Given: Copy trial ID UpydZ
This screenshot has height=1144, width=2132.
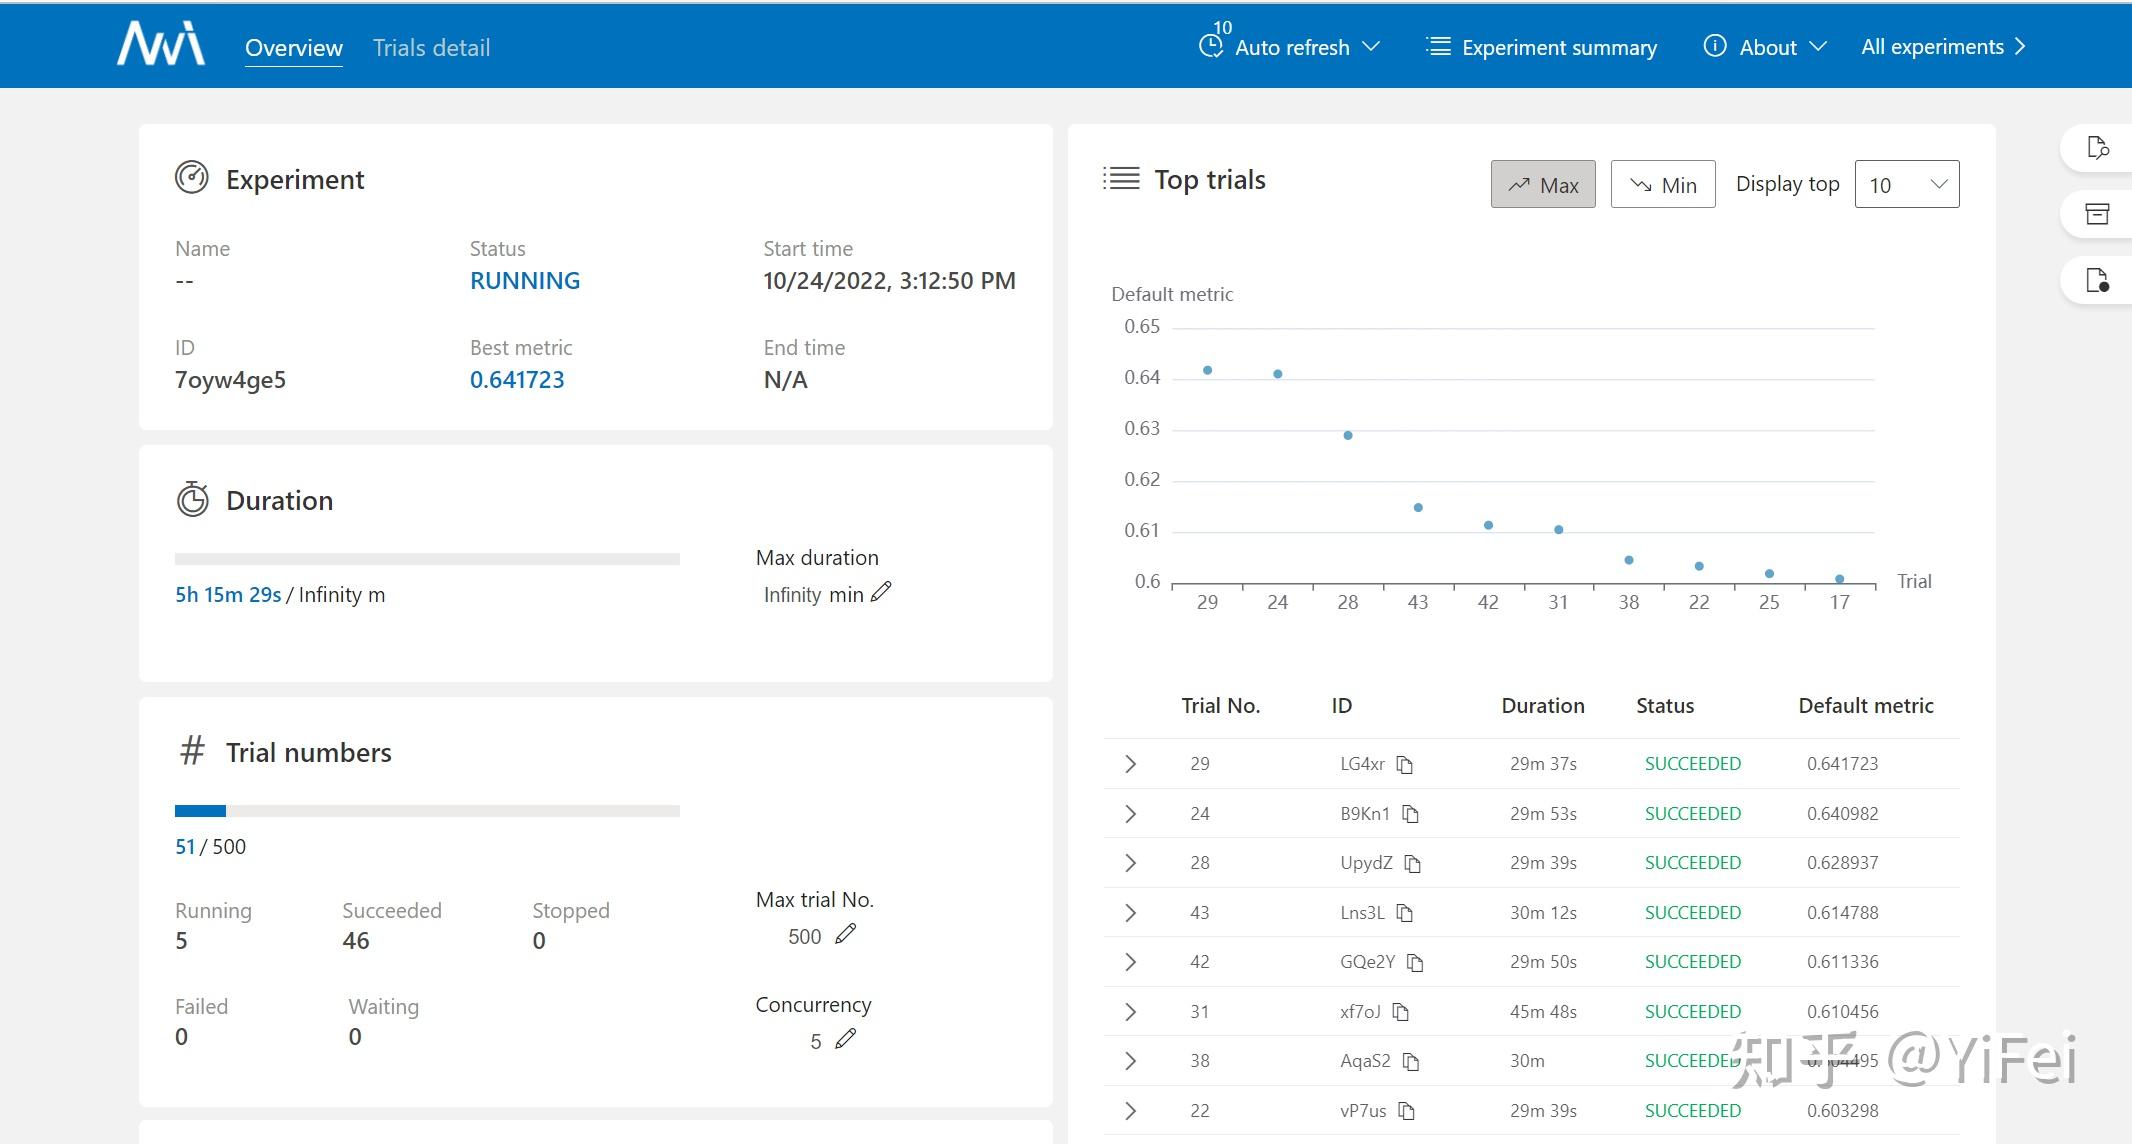Looking at the screenshot, I should [1413, 863].
